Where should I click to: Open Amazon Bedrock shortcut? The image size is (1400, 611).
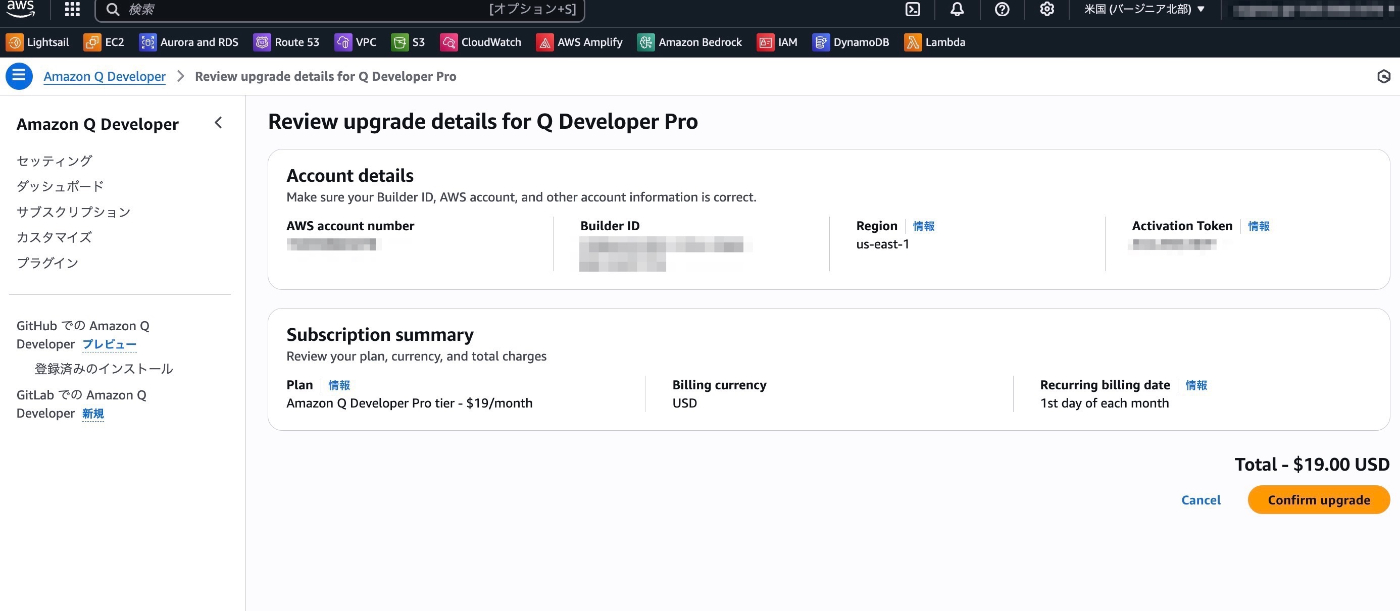pyautogui.click(x=690, y=42)
